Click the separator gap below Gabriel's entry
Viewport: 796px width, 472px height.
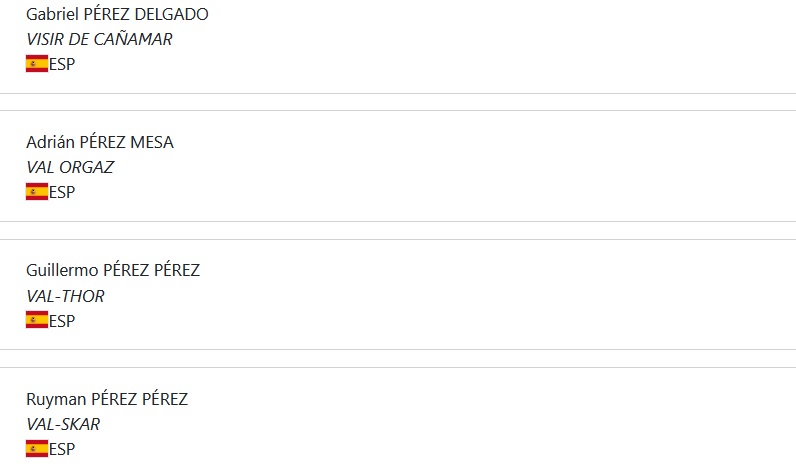tap(398, 102)
